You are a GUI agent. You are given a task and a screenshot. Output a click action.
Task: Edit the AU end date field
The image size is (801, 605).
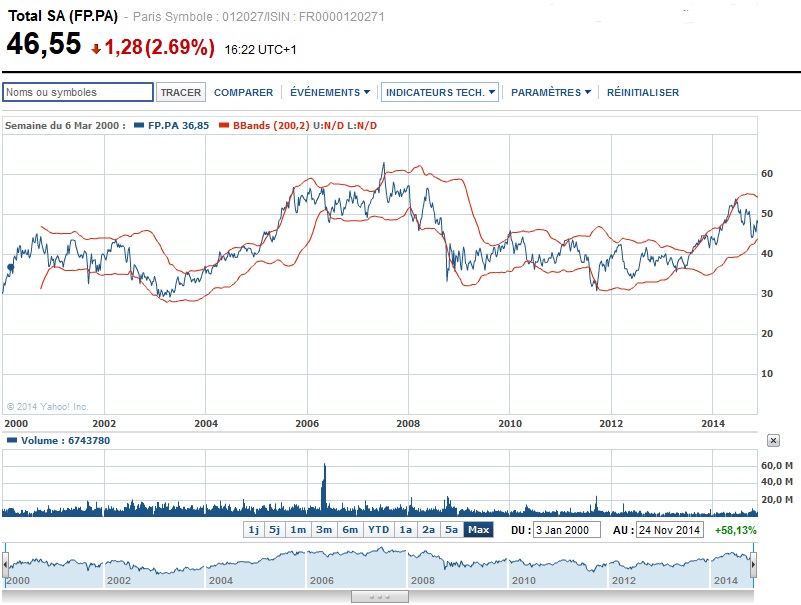coord(670,530)
